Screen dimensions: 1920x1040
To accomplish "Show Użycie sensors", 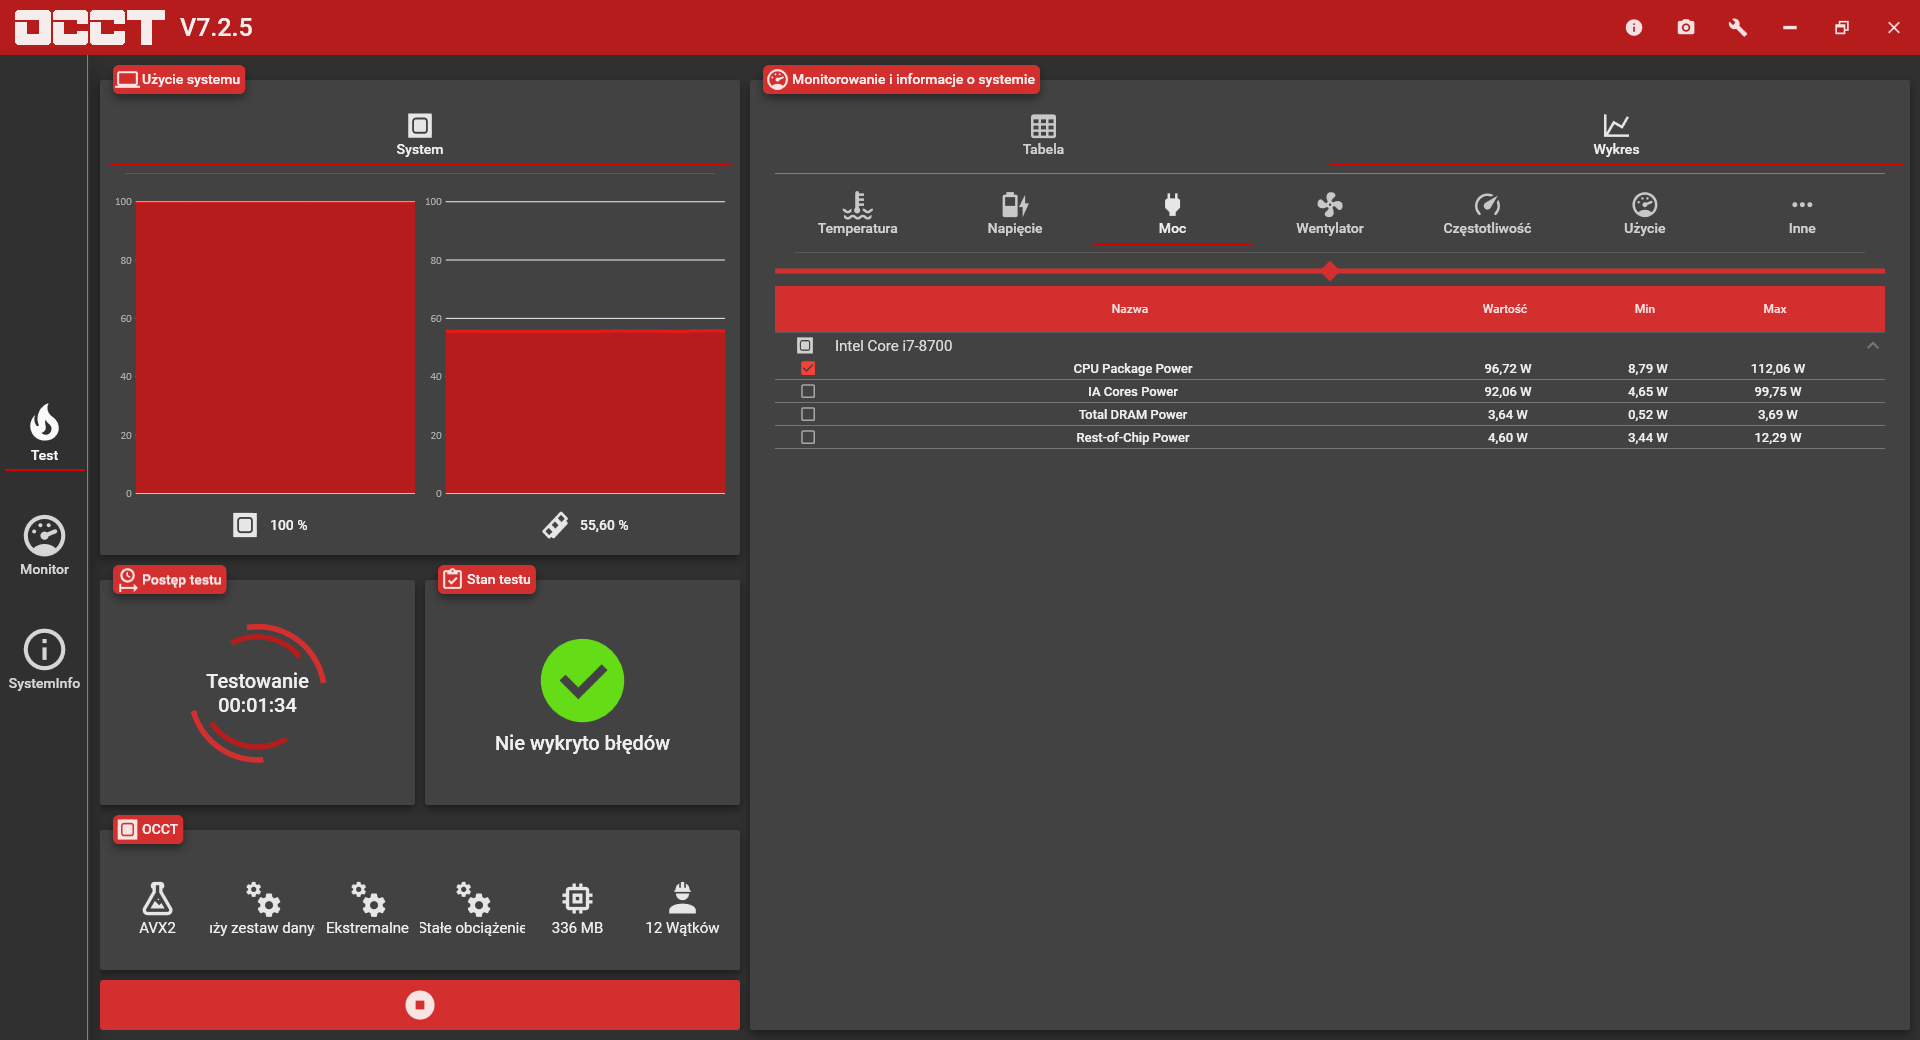I will tap(1644, 213).
